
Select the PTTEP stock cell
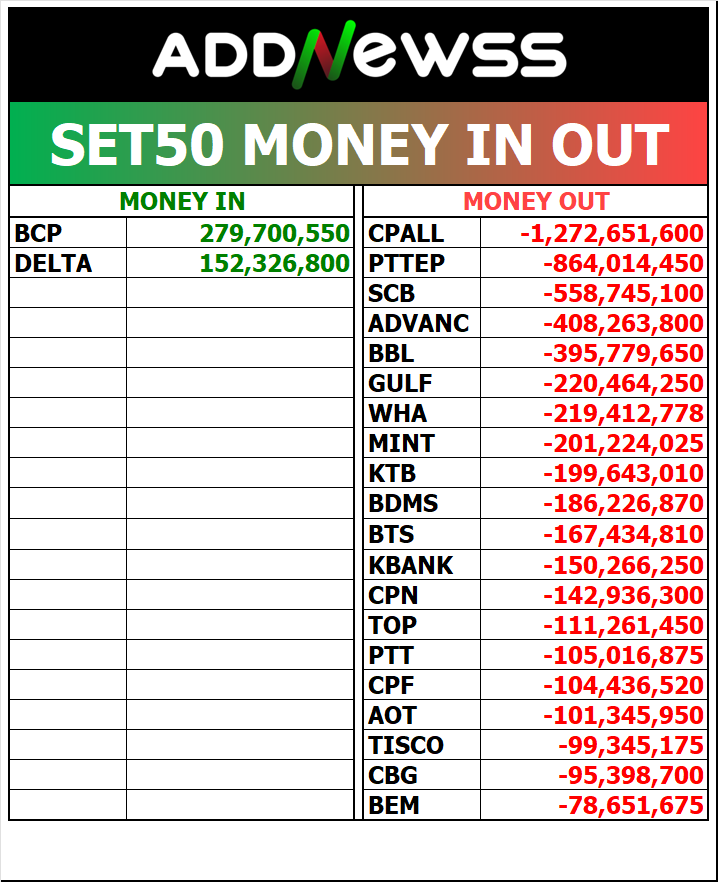[422, 263]
